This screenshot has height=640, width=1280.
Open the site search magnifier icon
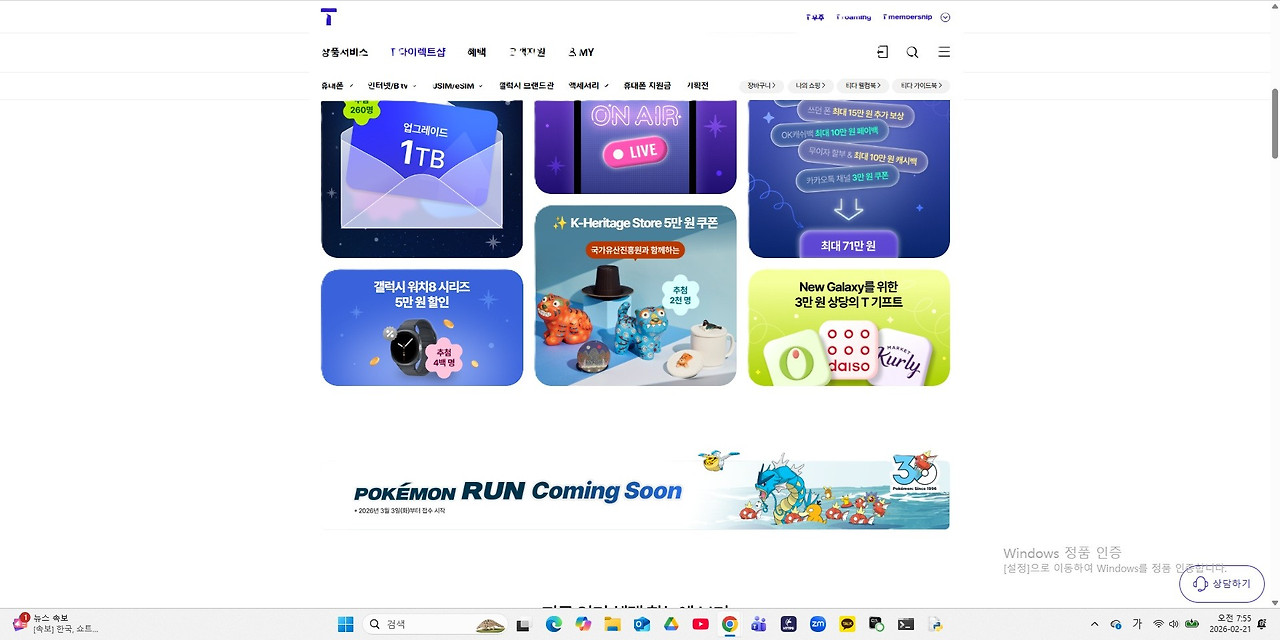point(912,52)
